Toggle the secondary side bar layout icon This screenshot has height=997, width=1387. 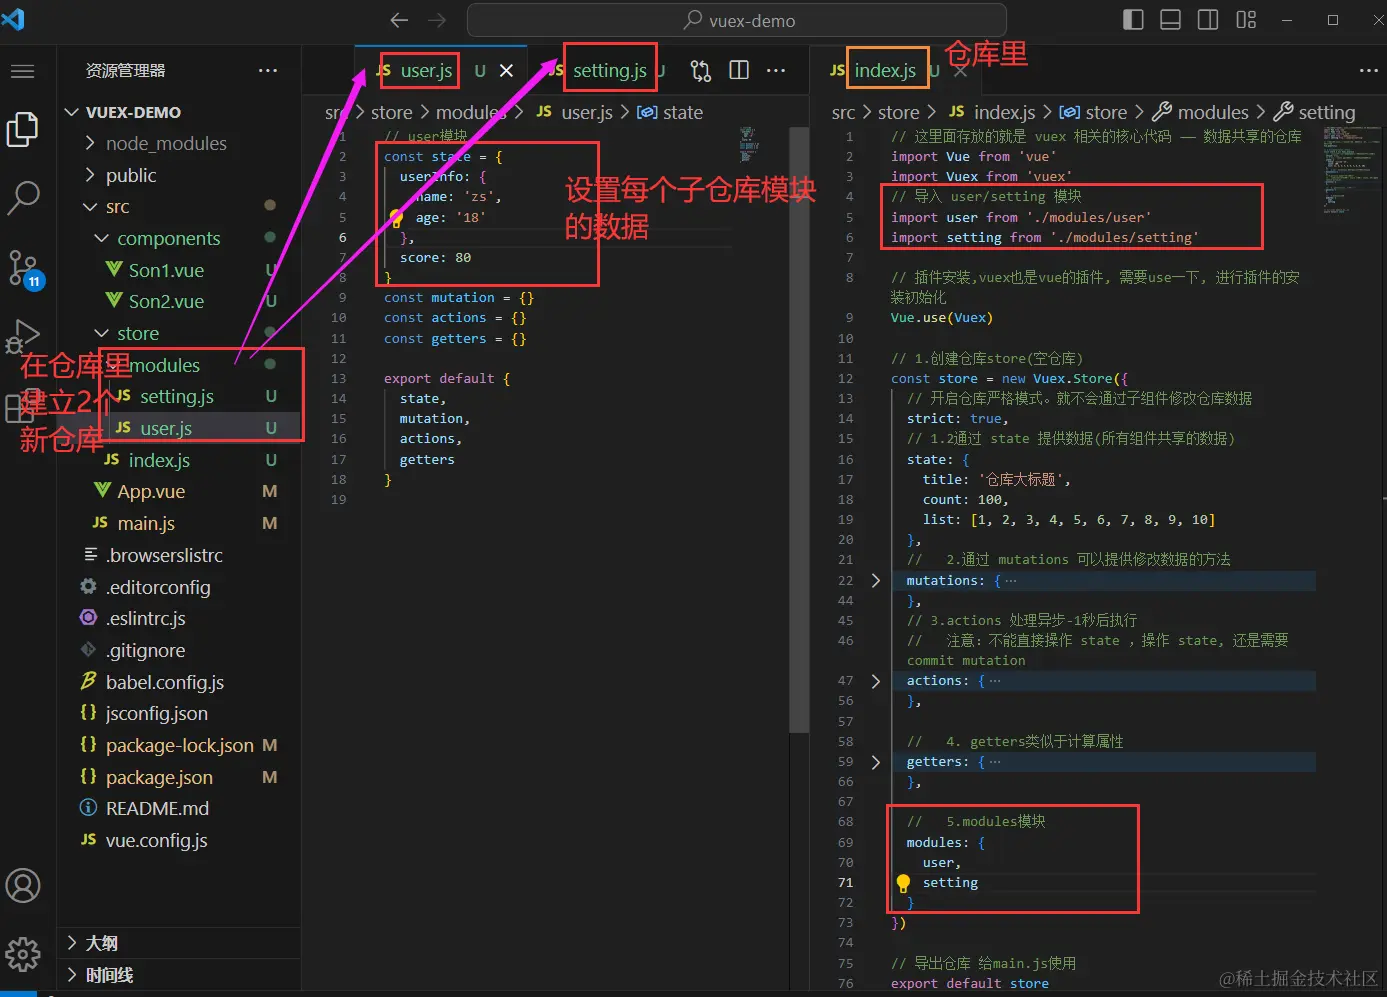click(1208, 20)
